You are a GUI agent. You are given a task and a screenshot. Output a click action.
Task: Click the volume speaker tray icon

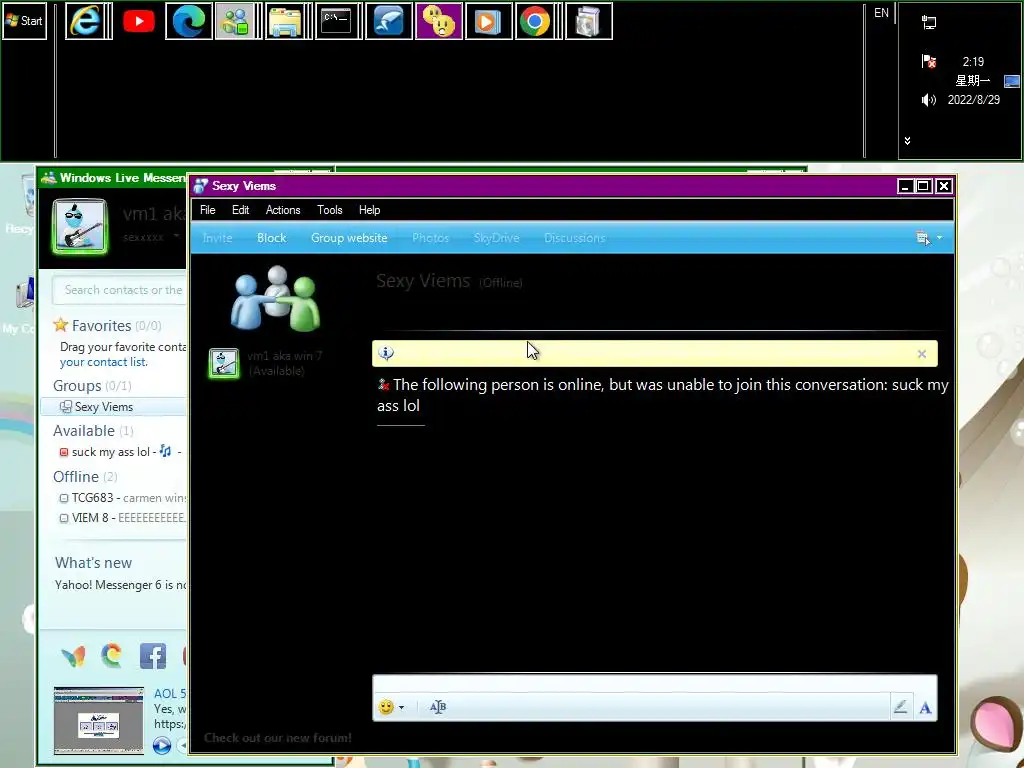[928, 100]
